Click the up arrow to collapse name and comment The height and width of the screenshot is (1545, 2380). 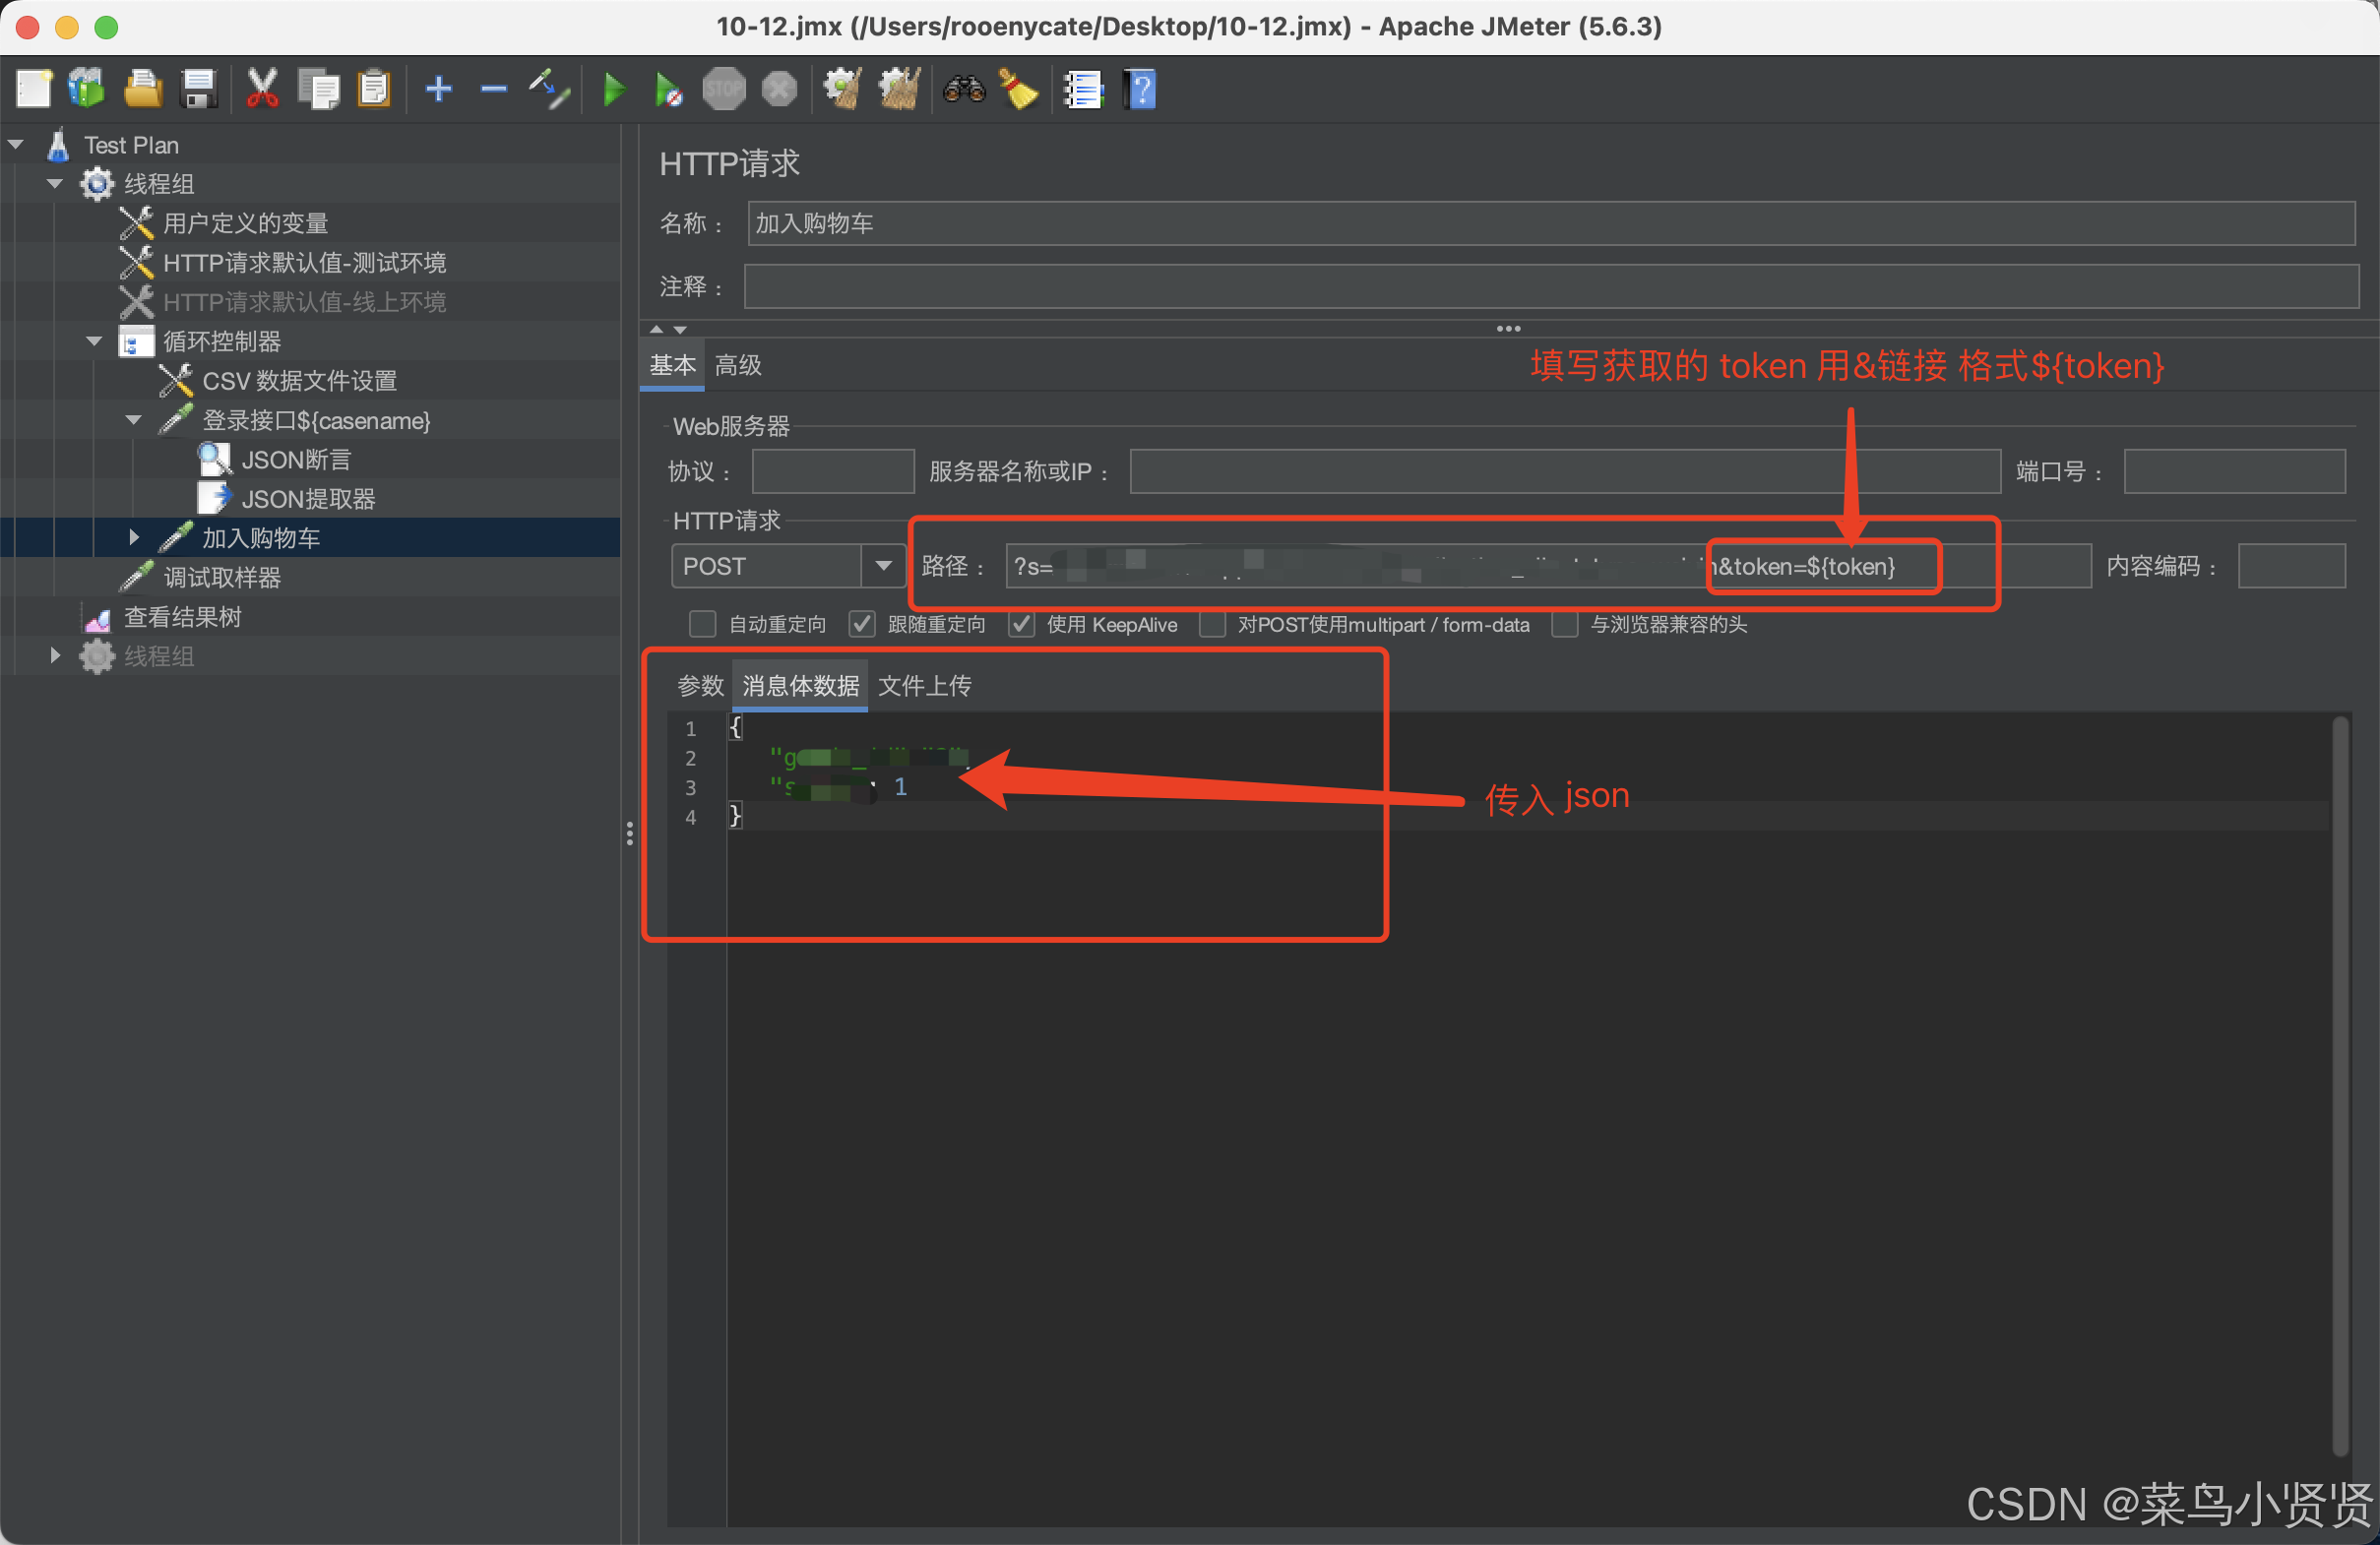coord(656,329)
